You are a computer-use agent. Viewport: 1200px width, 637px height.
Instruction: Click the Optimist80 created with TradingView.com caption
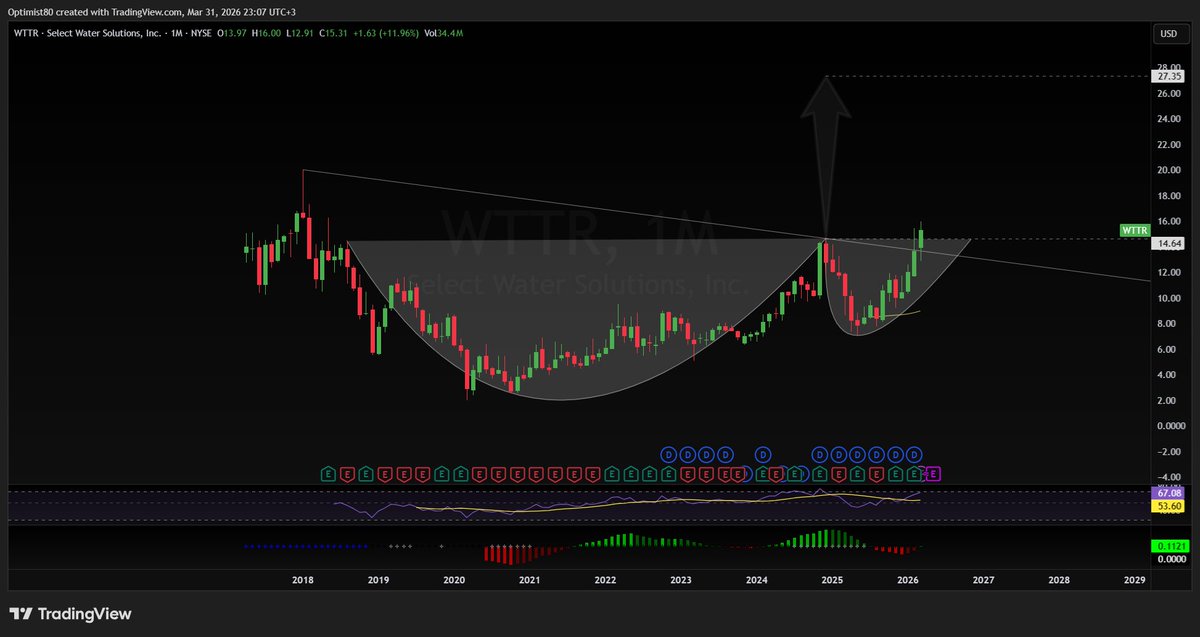(152, 11)
